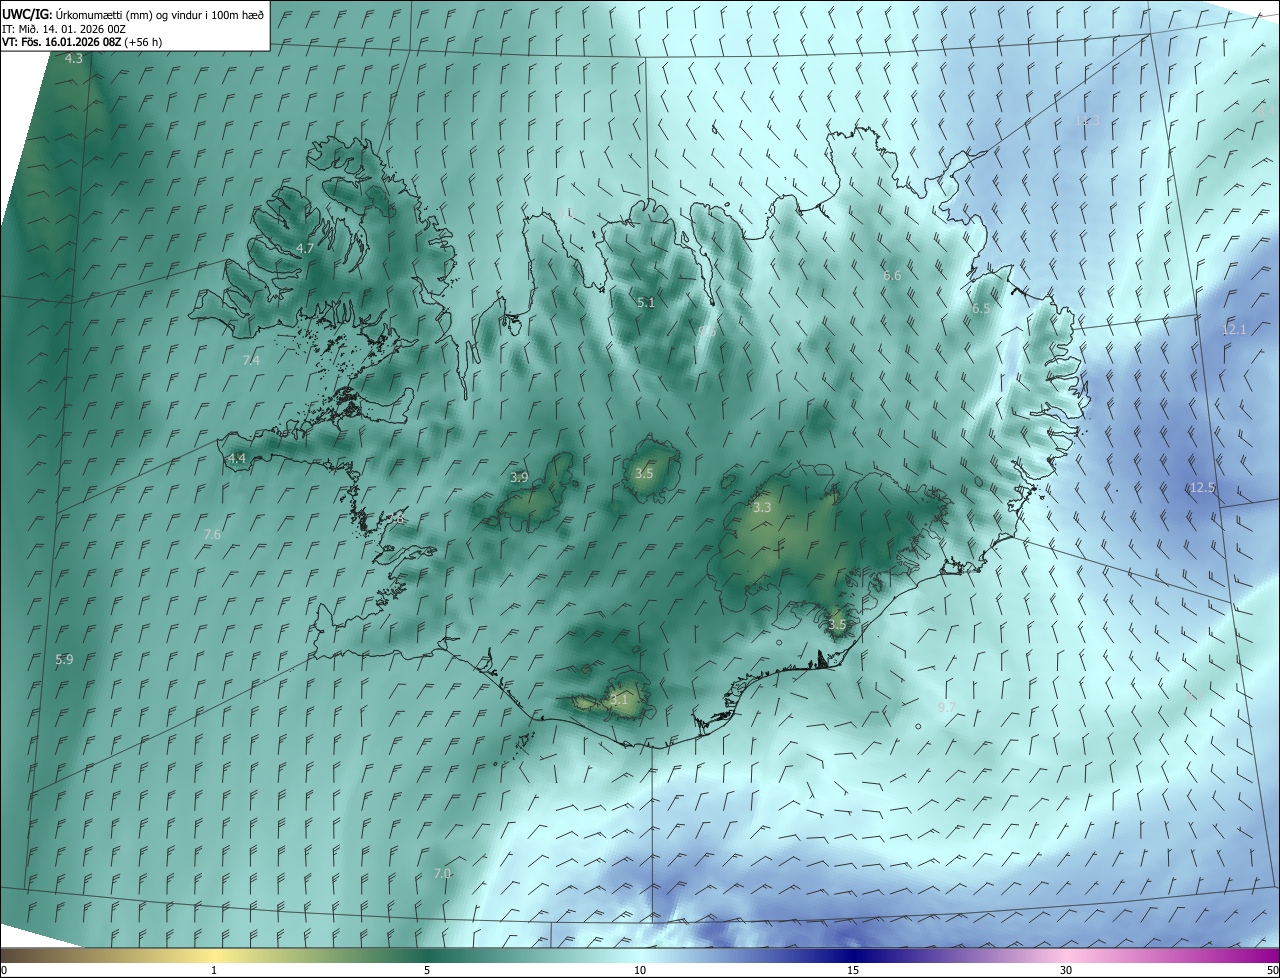Click the 50 tick on the colour scale
Viewport: 1280px width, 978px height.
1272,970
